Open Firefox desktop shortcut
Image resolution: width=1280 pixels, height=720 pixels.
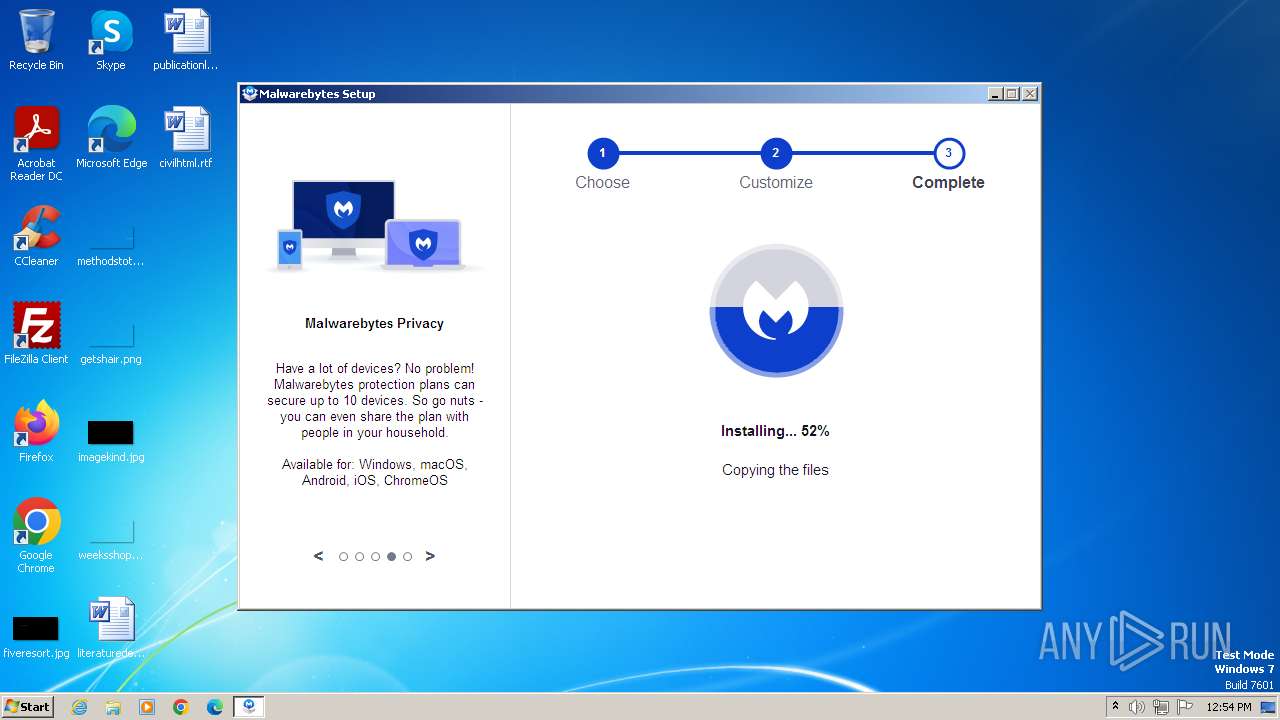click(36, 432)
